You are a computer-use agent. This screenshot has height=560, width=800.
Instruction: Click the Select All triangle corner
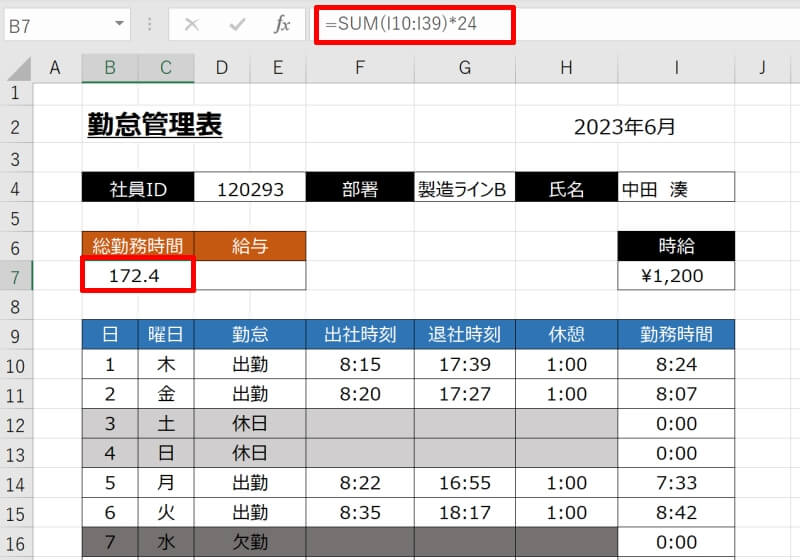pos(19,68)
